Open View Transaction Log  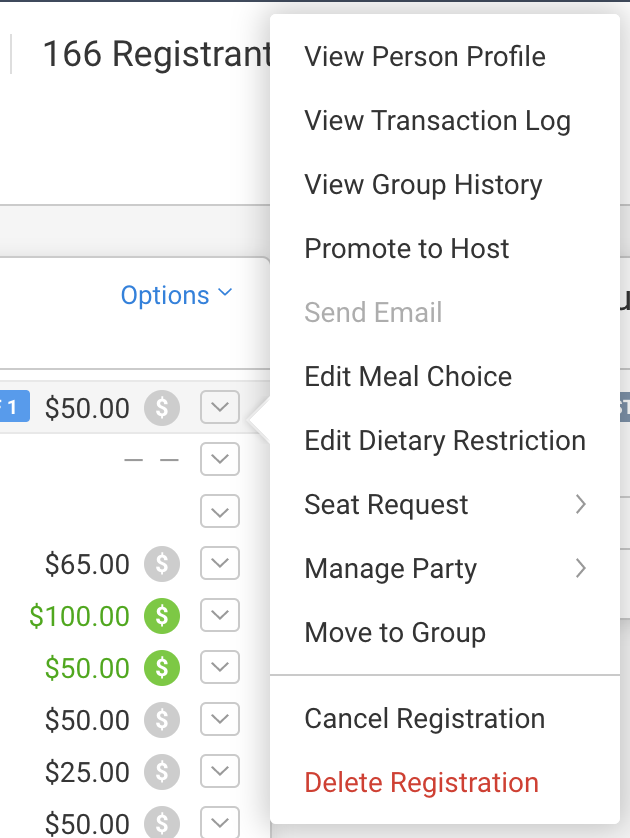pyautogui.click(x=437, y=121)
